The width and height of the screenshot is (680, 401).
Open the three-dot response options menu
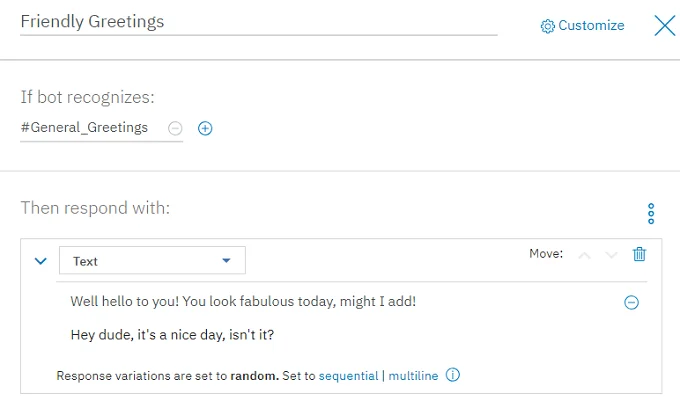pyautogui.click(x=651, y=213)
